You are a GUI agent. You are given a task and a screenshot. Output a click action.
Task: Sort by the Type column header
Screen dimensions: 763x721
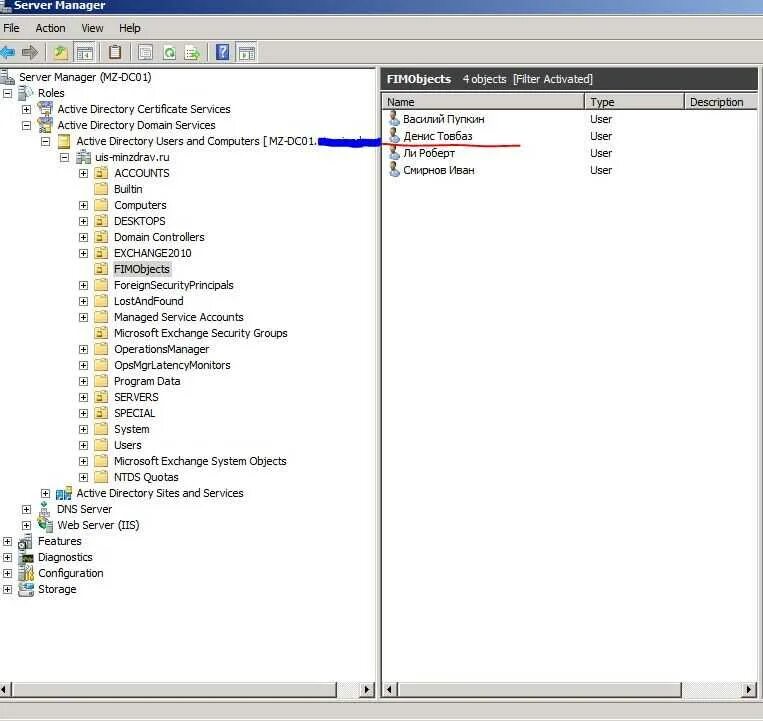point(634,102)
